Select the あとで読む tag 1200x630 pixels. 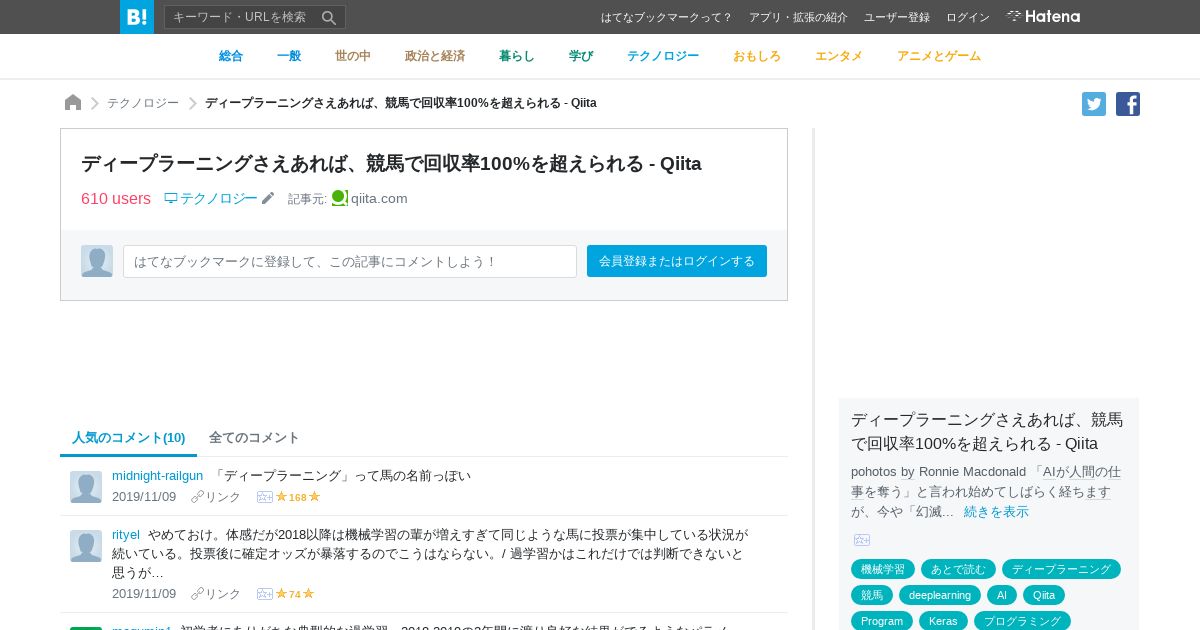[x=958, y=569]
